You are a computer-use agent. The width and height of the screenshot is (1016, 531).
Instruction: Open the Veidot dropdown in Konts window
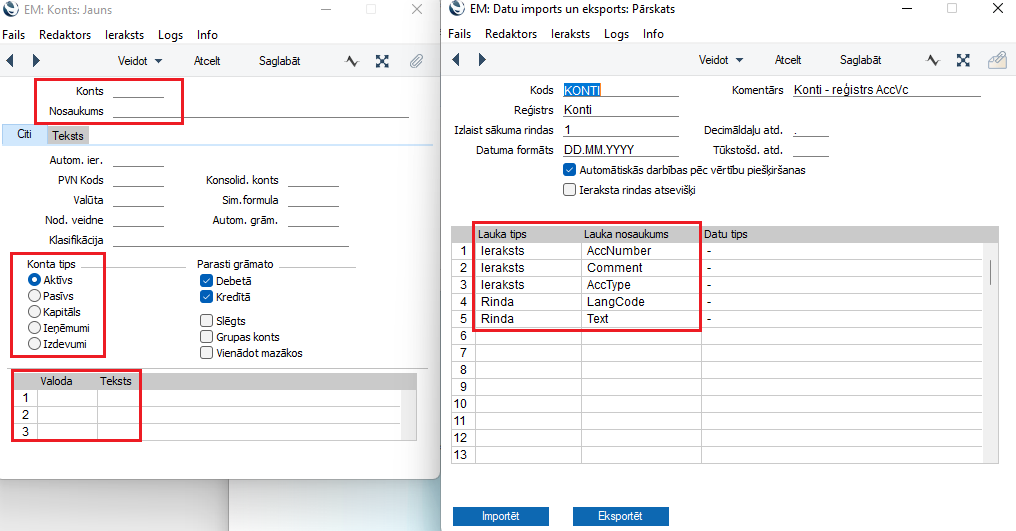click(139, 61)
